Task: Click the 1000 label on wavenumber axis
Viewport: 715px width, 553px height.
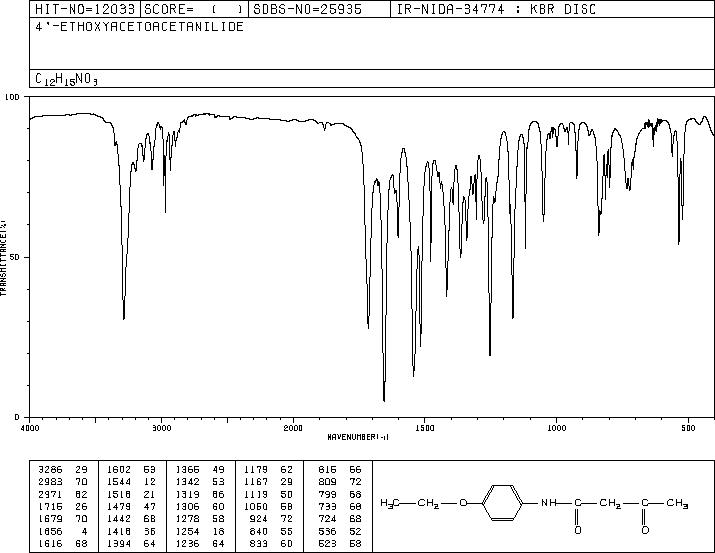Action: [556, 428]
